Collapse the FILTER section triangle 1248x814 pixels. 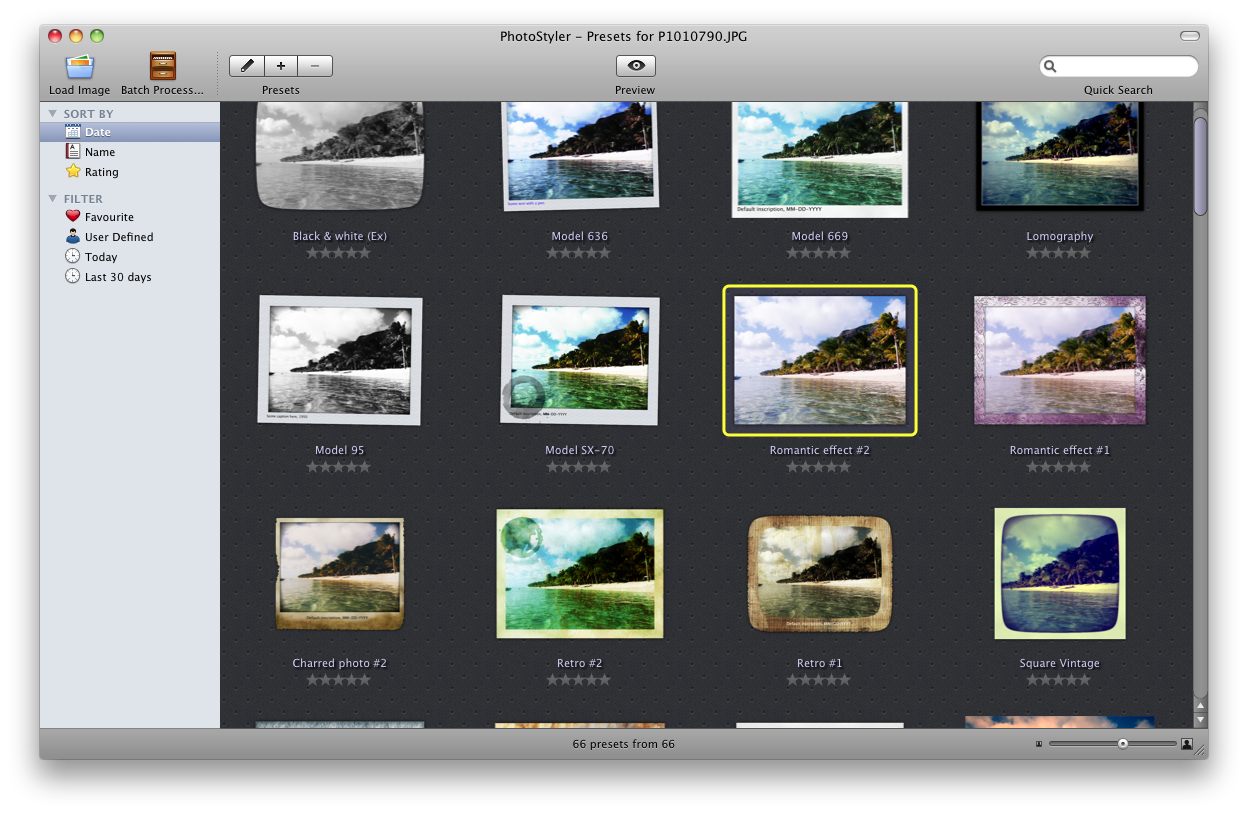[53, 199]
